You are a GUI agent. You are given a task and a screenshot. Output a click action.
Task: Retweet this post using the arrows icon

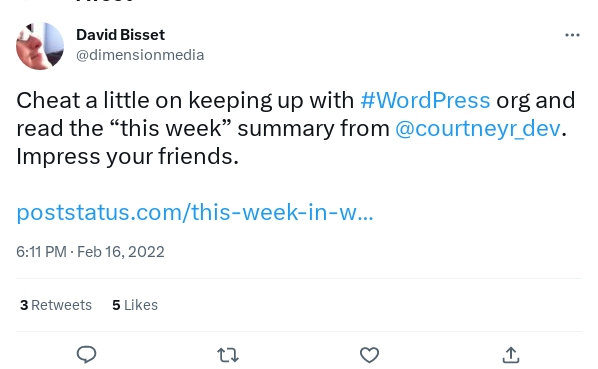pos(228,355)
